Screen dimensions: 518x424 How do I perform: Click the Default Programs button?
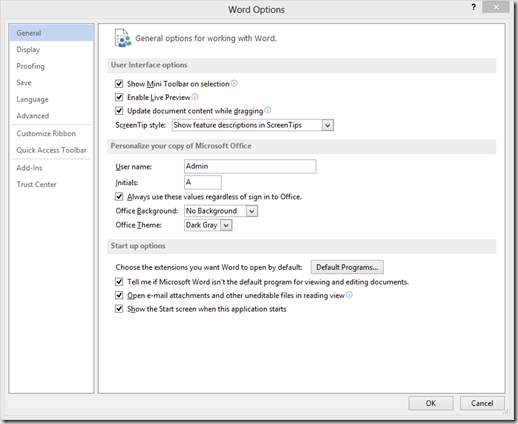pos(347,267)
